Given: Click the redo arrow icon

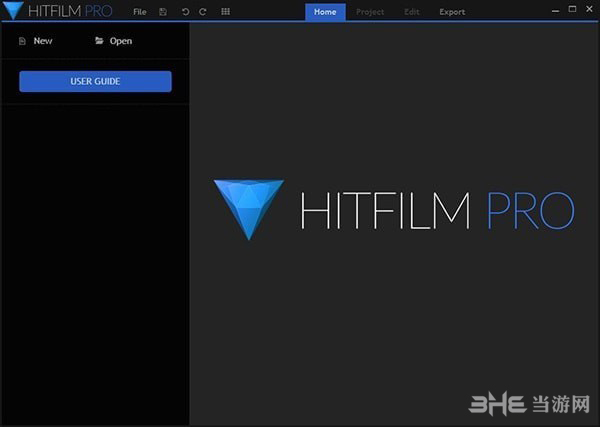Looking at the screenshot, I should click(203, 12).
